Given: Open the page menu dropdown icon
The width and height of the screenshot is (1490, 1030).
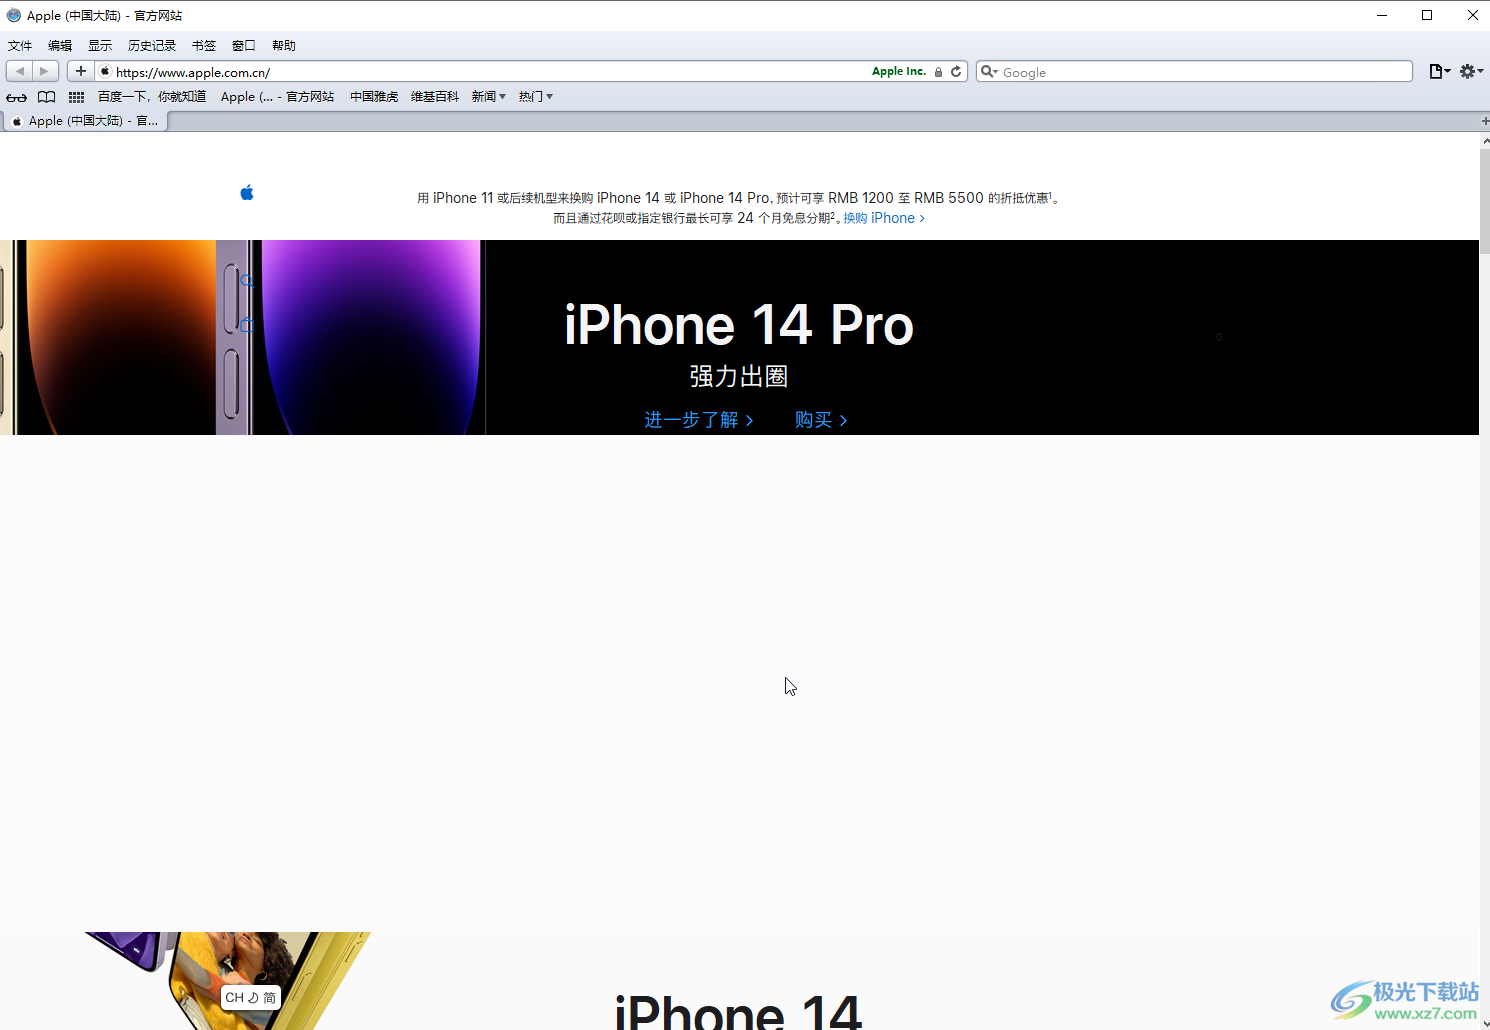Looking at the screenshot, I should pos(1439,71).
